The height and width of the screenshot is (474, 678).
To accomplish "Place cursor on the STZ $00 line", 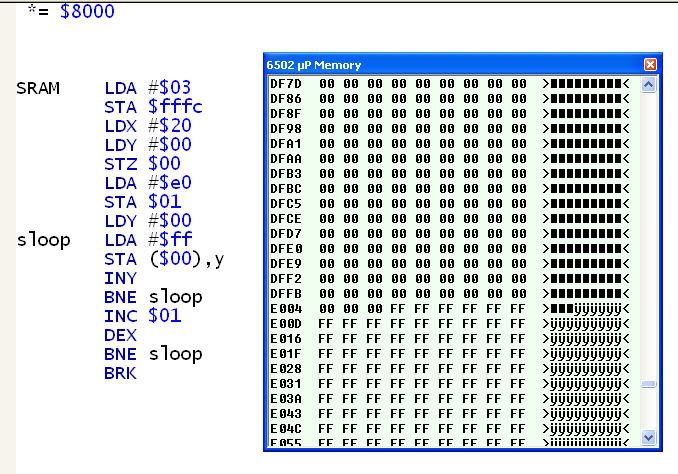I will (142, 164).
